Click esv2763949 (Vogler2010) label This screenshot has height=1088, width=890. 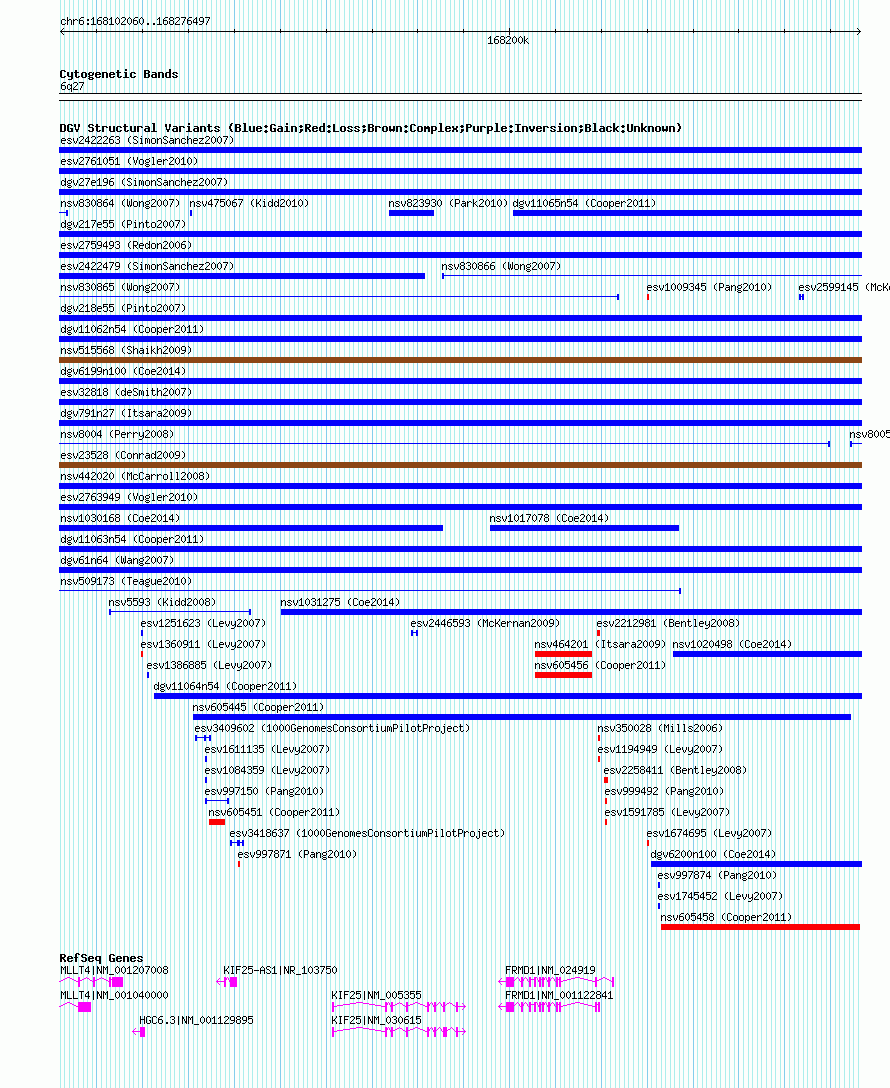pos(129,498)
